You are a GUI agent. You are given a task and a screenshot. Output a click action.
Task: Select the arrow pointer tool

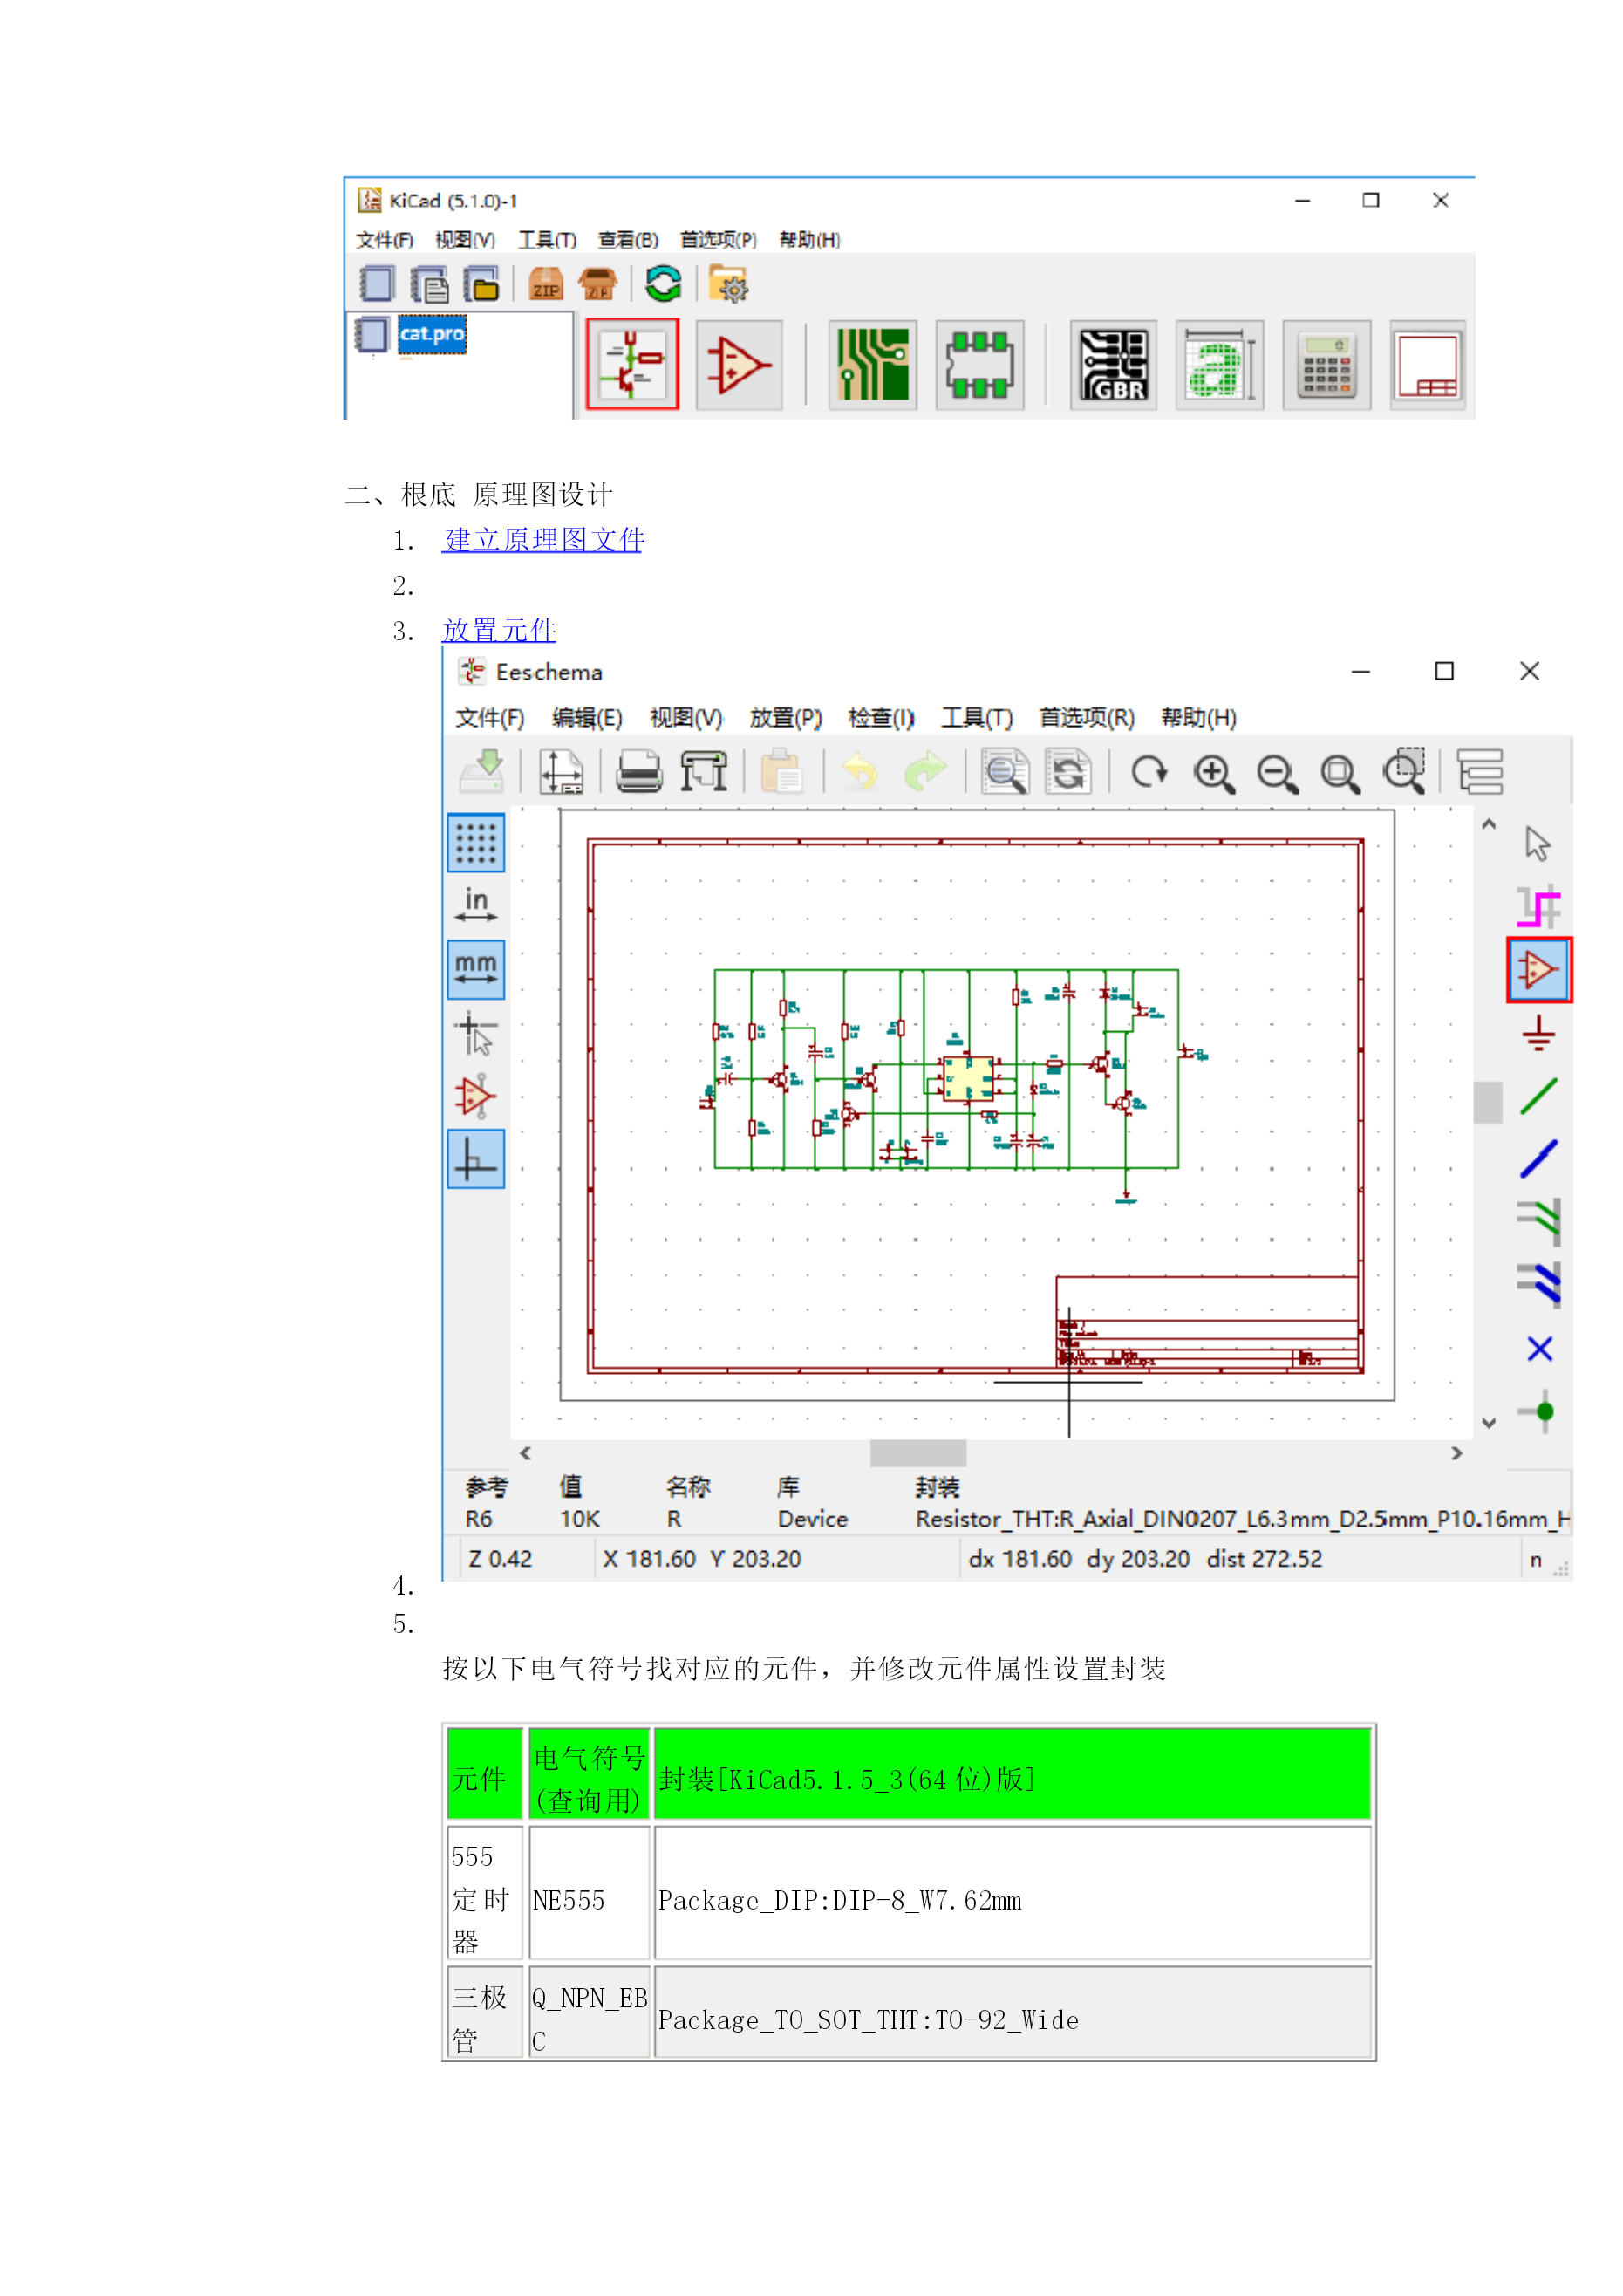1538,843
